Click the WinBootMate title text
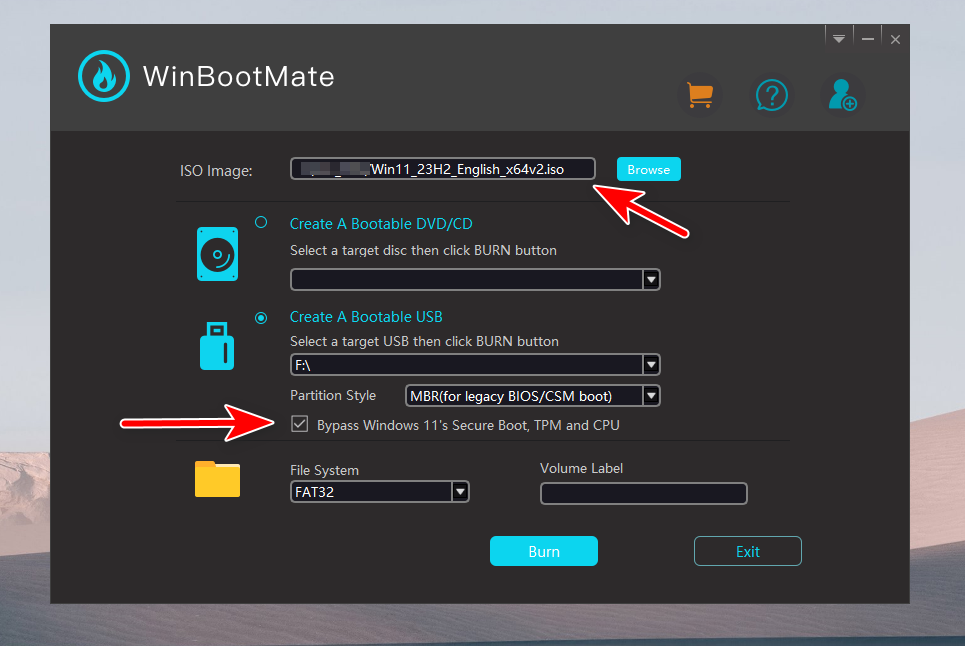Screen dimensions: 965x646 pyautogui.click(x=239, y=77)
